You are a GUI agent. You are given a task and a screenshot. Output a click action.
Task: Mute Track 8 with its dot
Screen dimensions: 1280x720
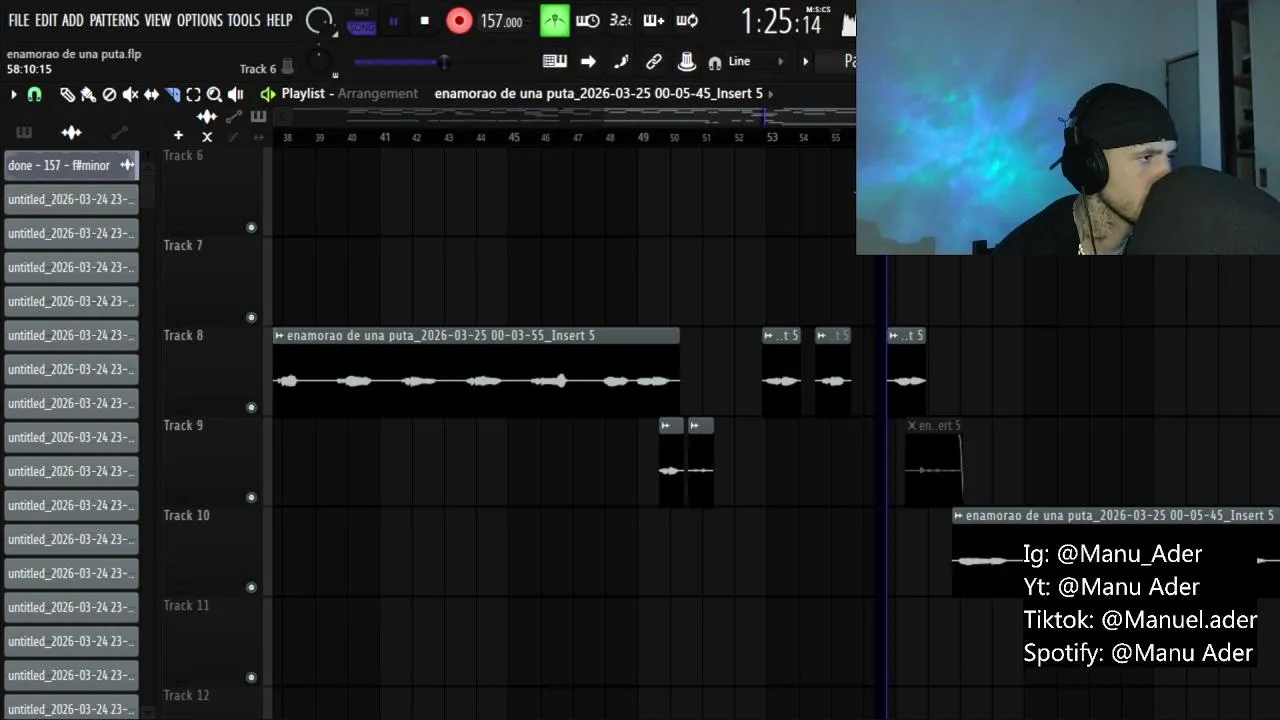point(251,407)
